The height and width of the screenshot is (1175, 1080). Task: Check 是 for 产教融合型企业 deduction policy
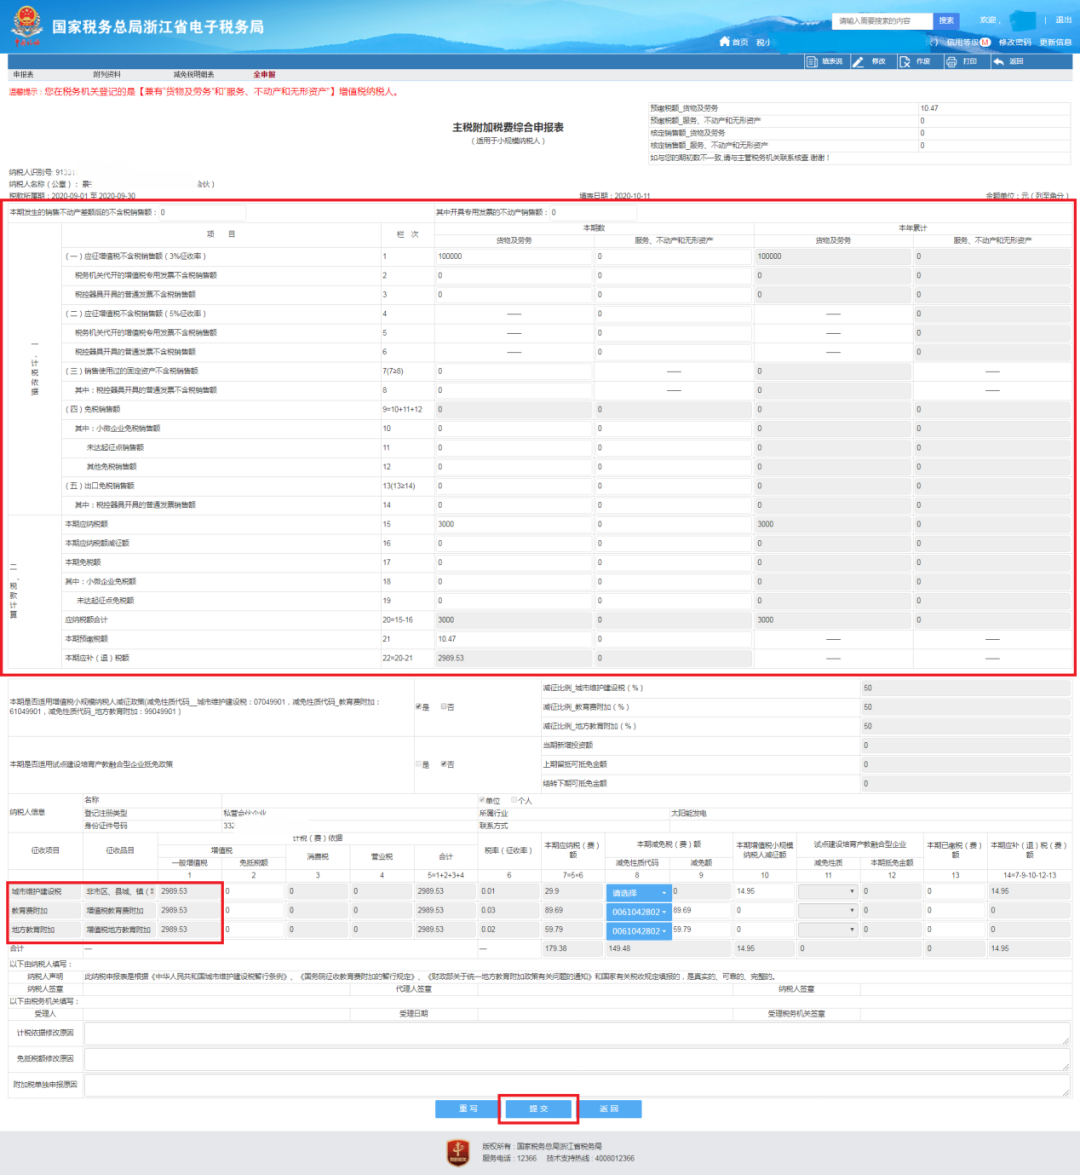pos(419,764)
